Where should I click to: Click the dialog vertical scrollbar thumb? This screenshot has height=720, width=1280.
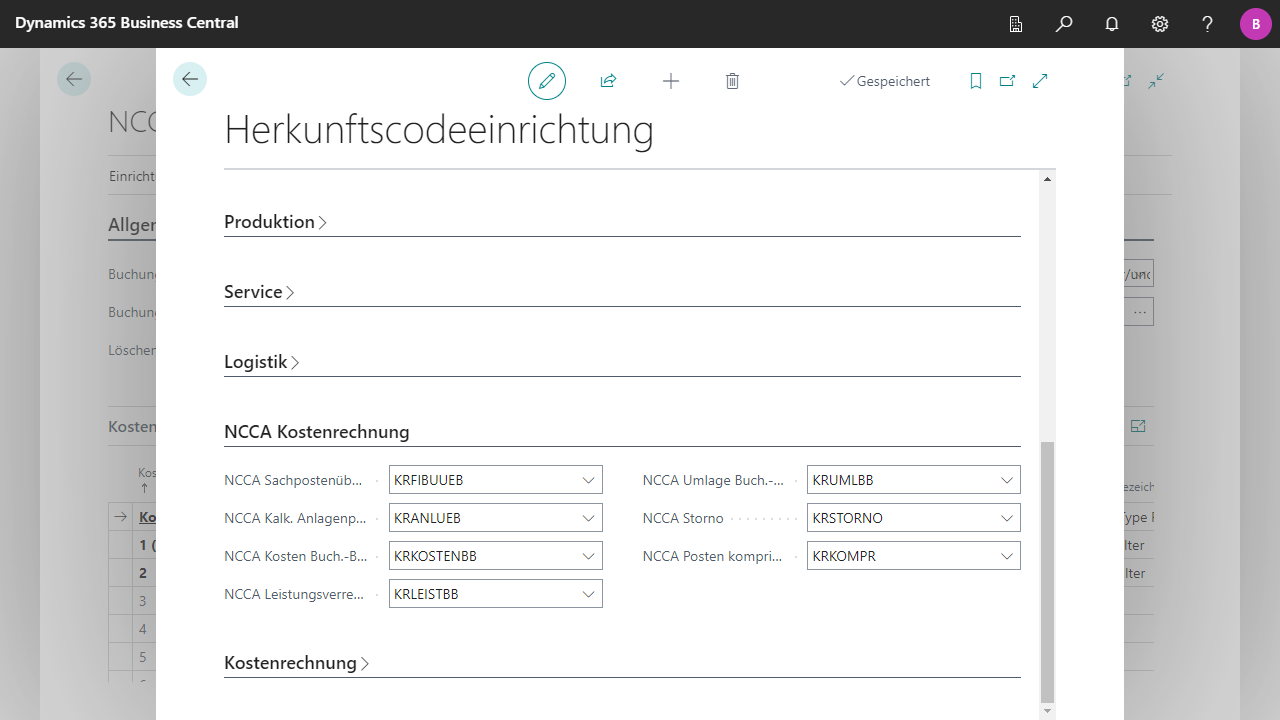click(x=1048, y=571)
